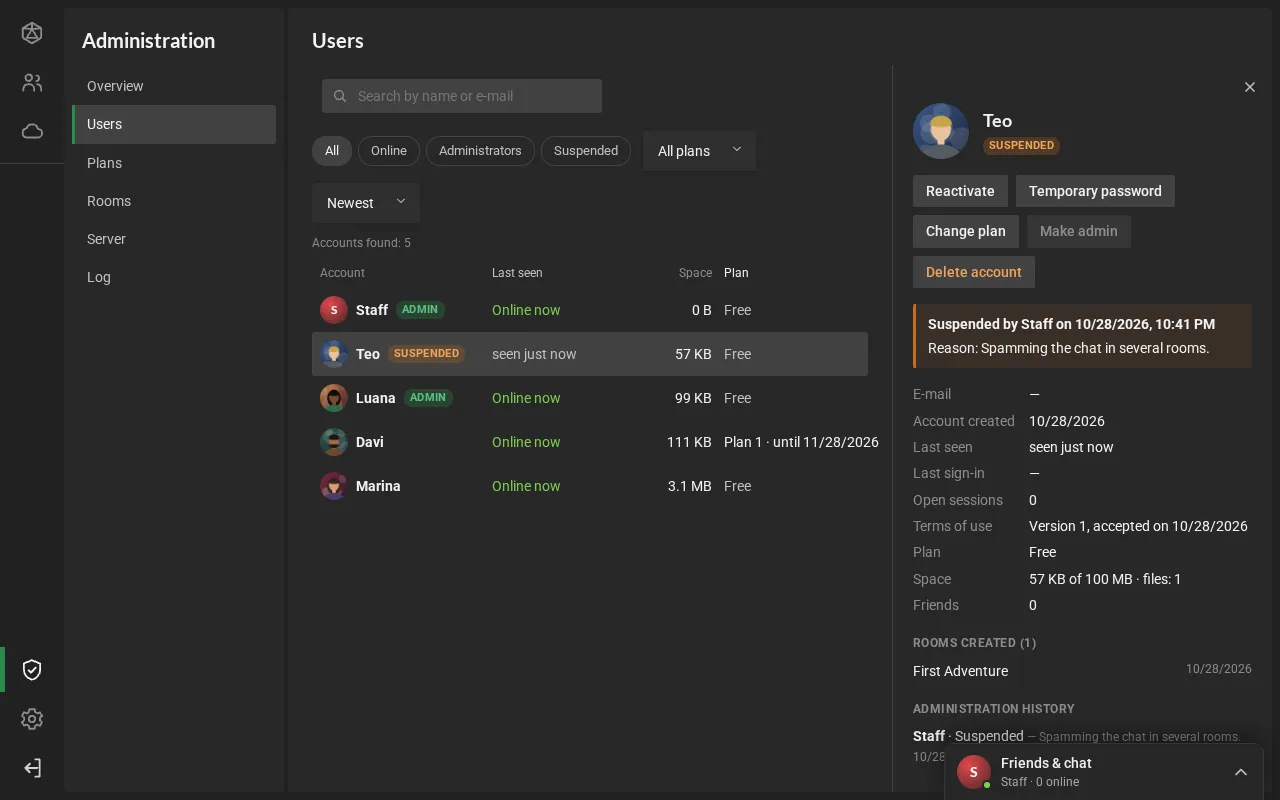
Task: Open the All plans dropdown
Action: pos(700,151)
